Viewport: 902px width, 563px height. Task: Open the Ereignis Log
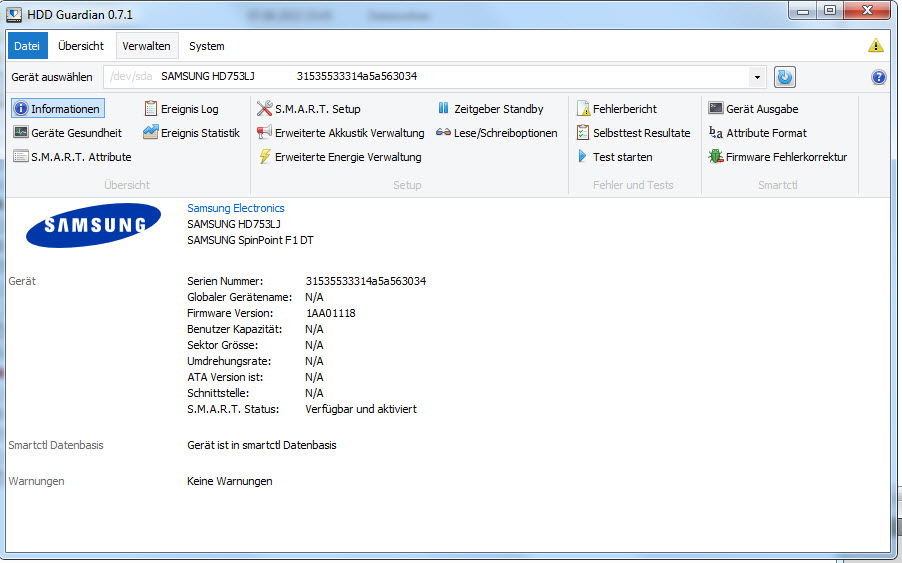click(x=181, y=109)
